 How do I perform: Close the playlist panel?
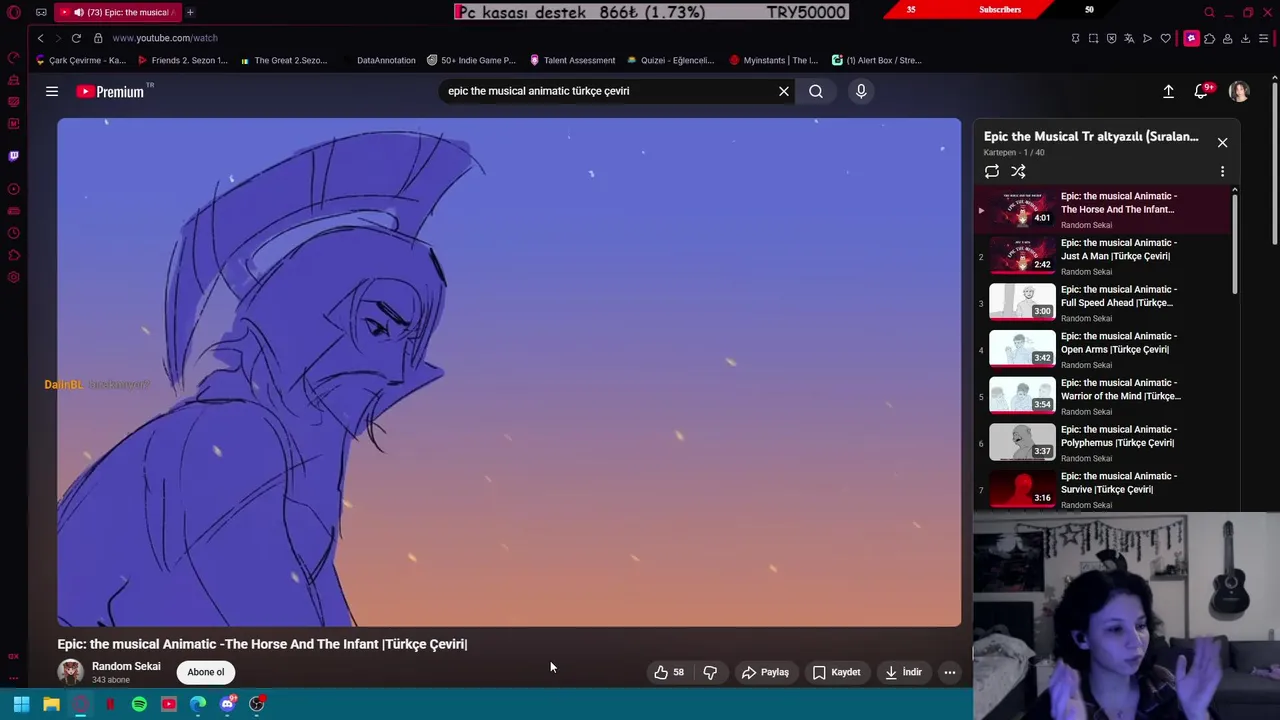[x=1222, y=143]
